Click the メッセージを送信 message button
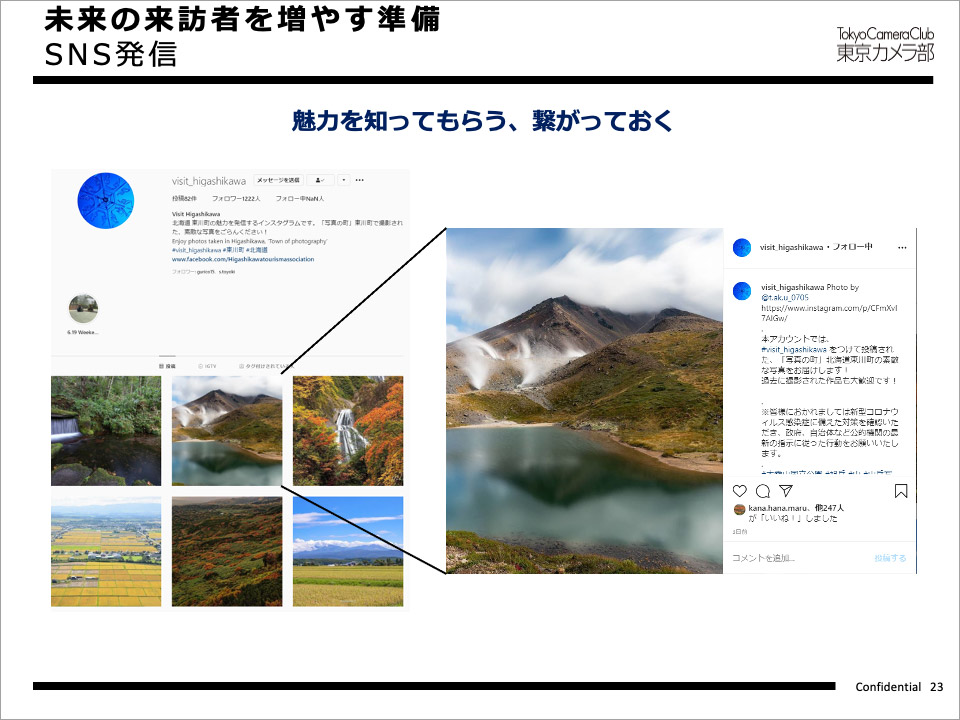This screenshot has height=720, width=960. click(277, 178)
